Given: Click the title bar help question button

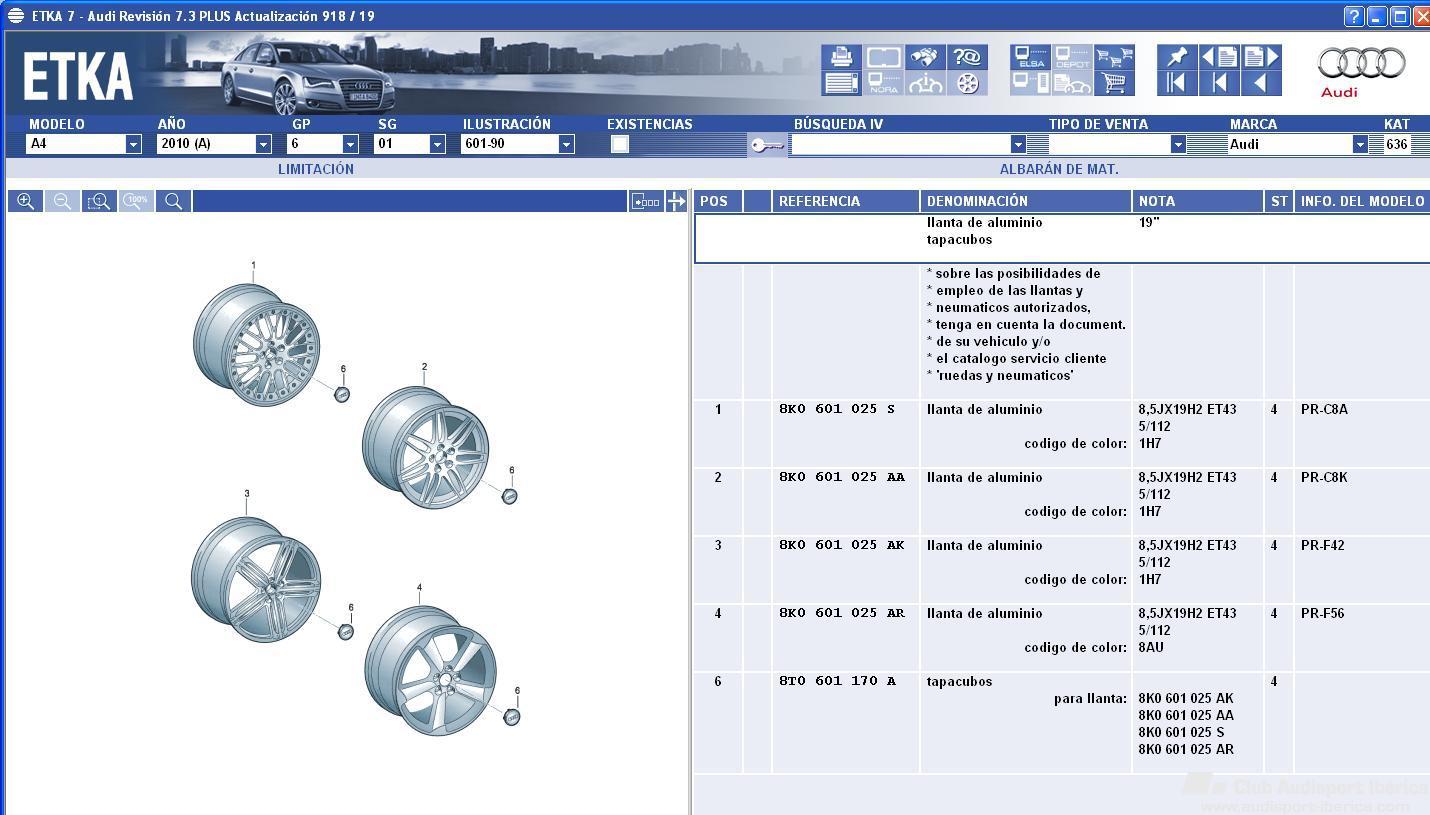Looking at the screenshot, I should click(1354, 16).
